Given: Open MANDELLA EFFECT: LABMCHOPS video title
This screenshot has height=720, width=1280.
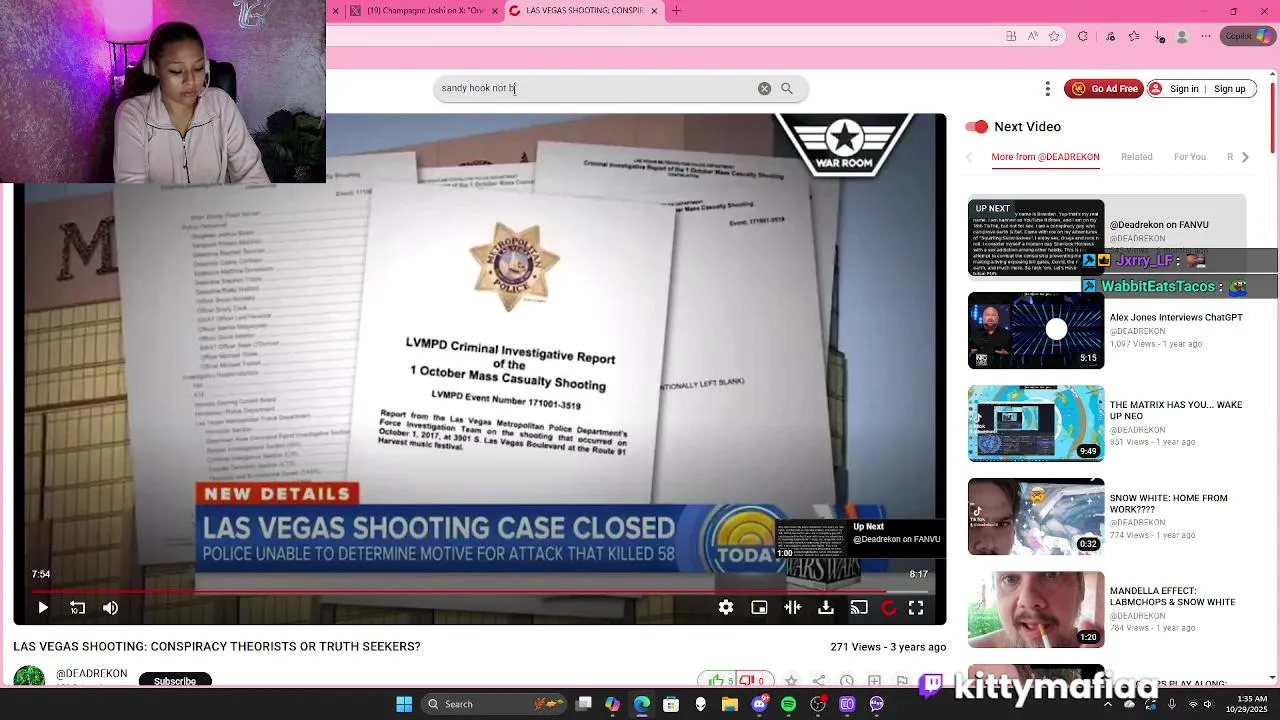Looking at the screenshot, I should pos(1172,596).
